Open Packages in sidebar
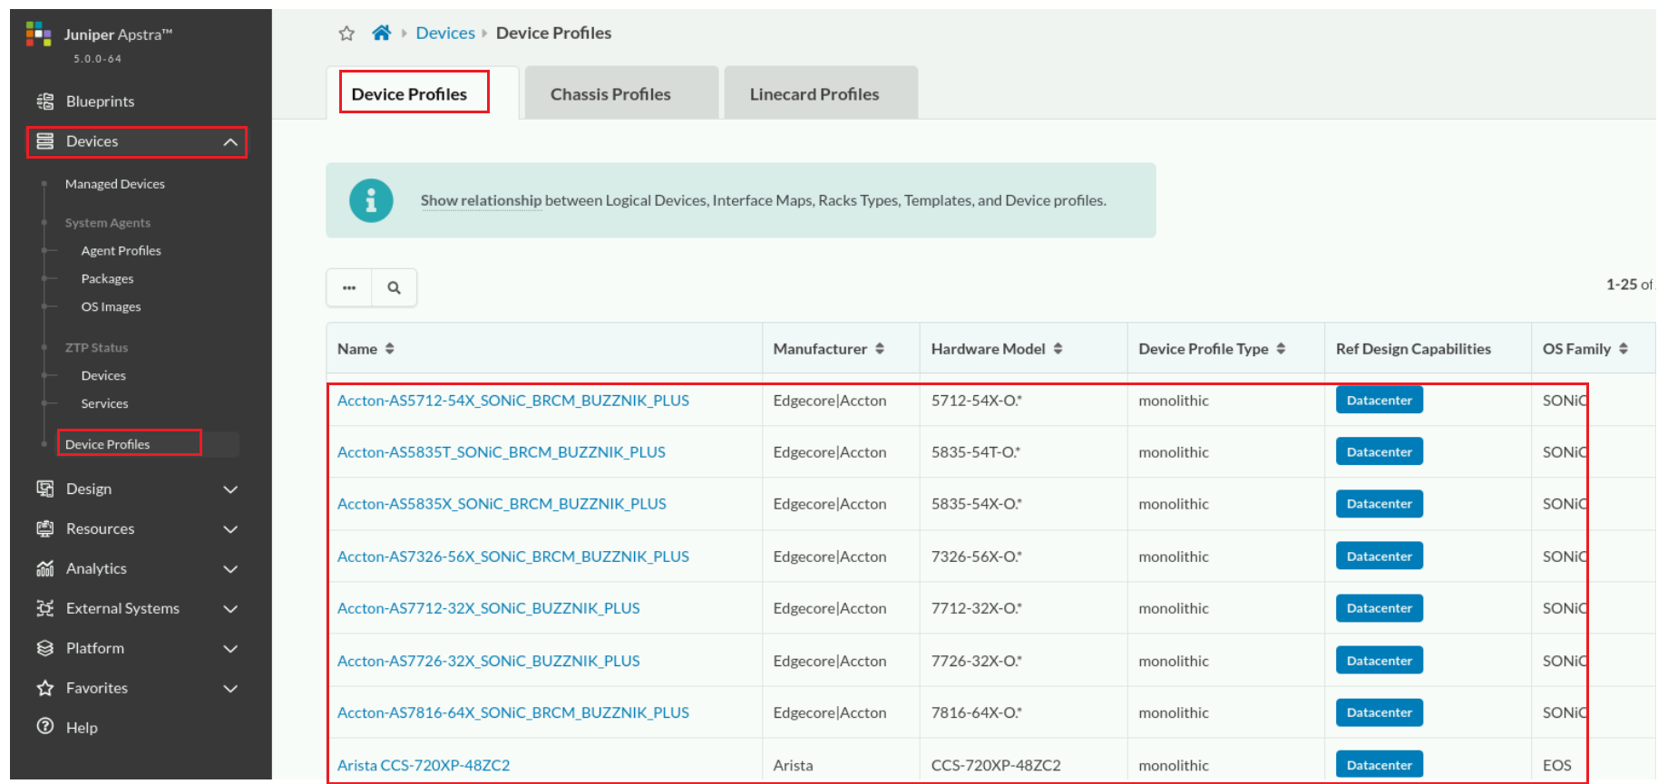 pos(107,279)
